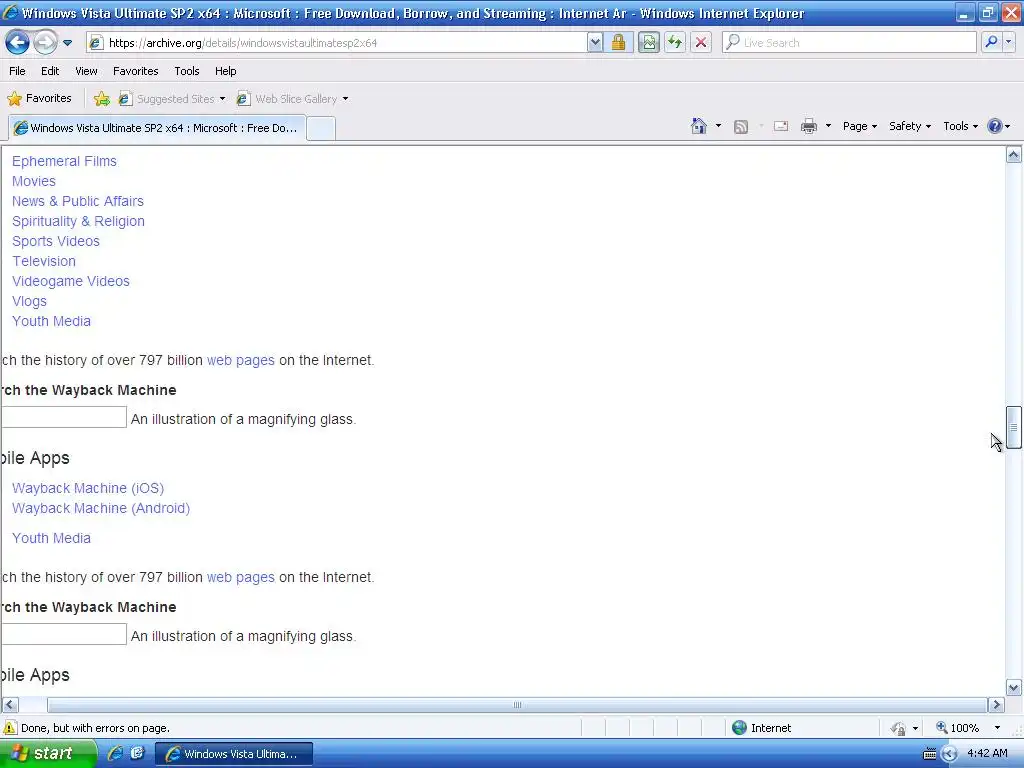
Task: Click the Windows Vista Ultima taskbar button
Action: (x=234, y=754)
